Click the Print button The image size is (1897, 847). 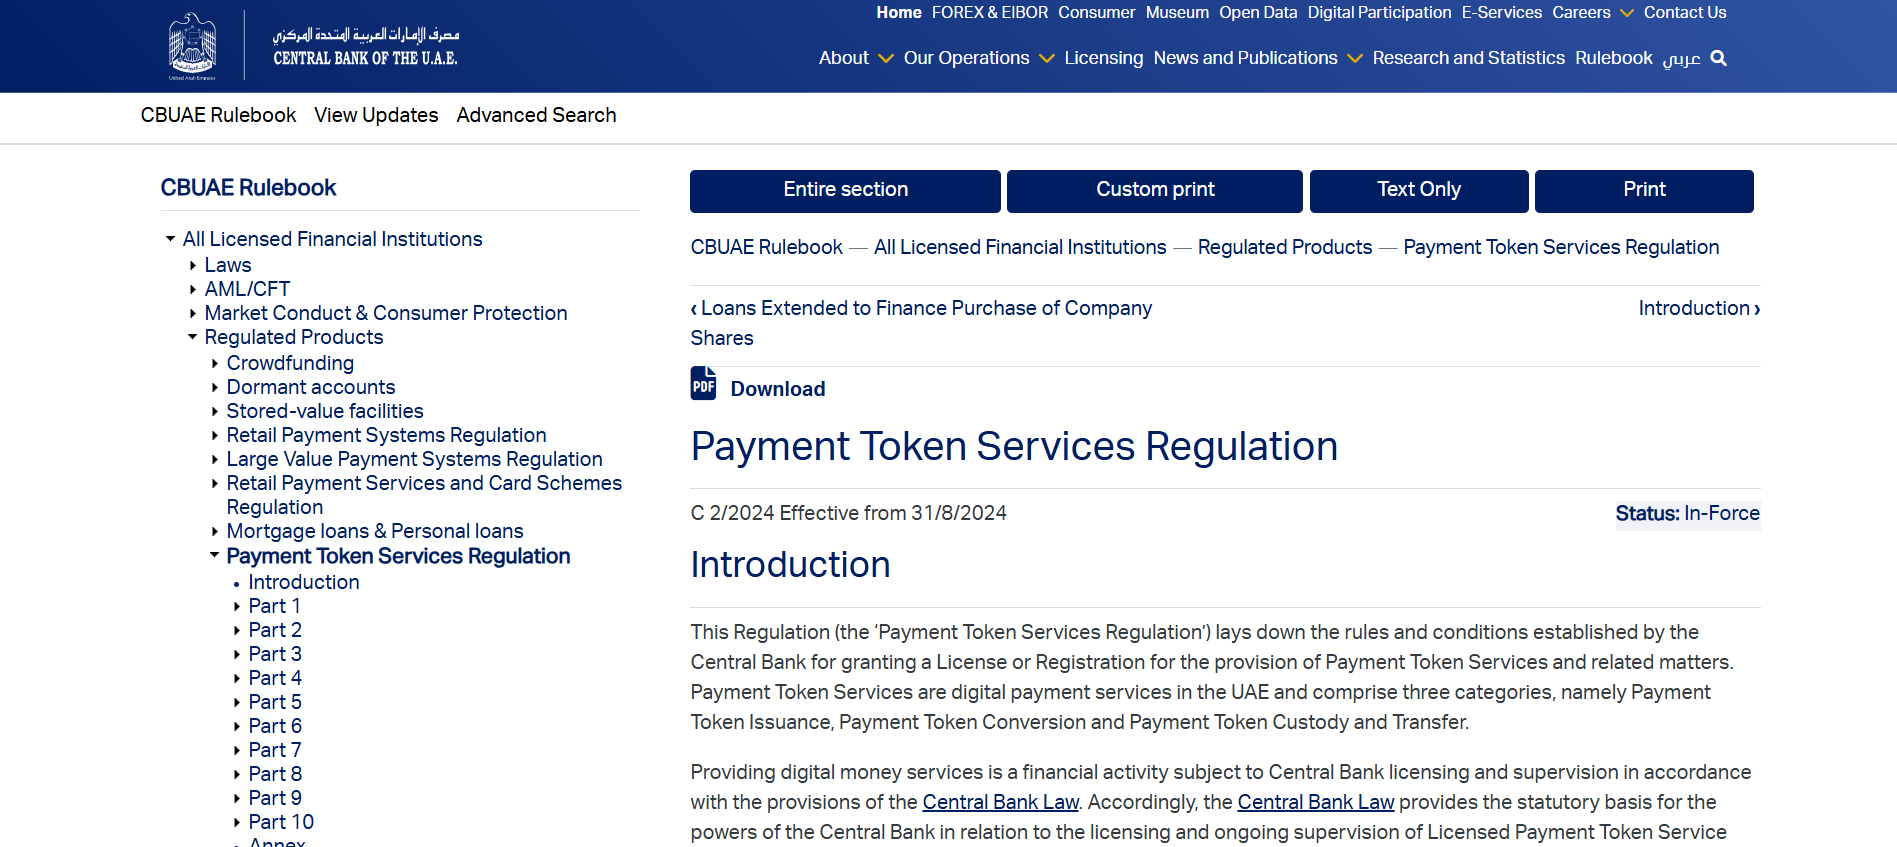click(1644, 191)
